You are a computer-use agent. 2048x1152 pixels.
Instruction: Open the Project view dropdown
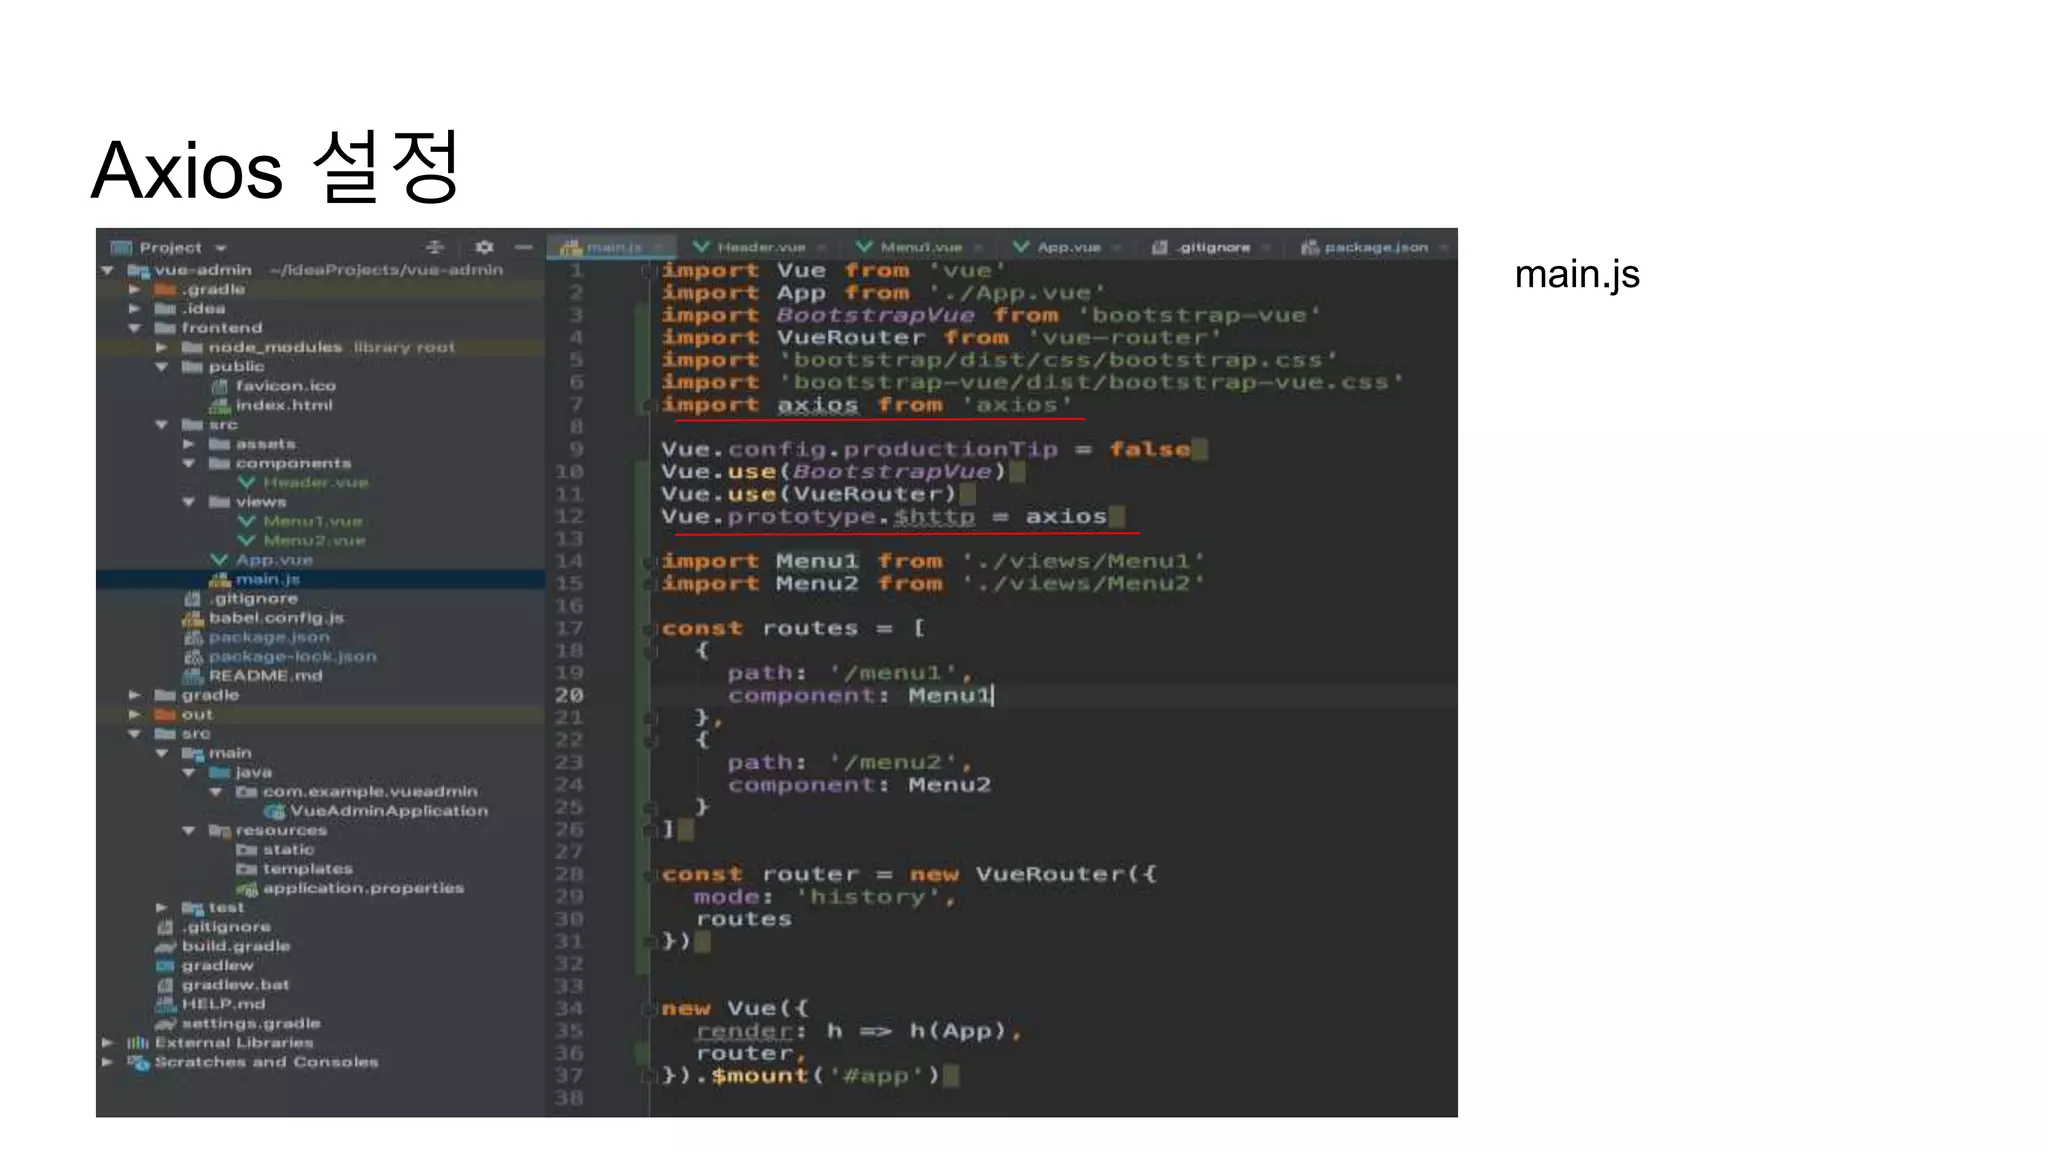click(x=221, y=248)
